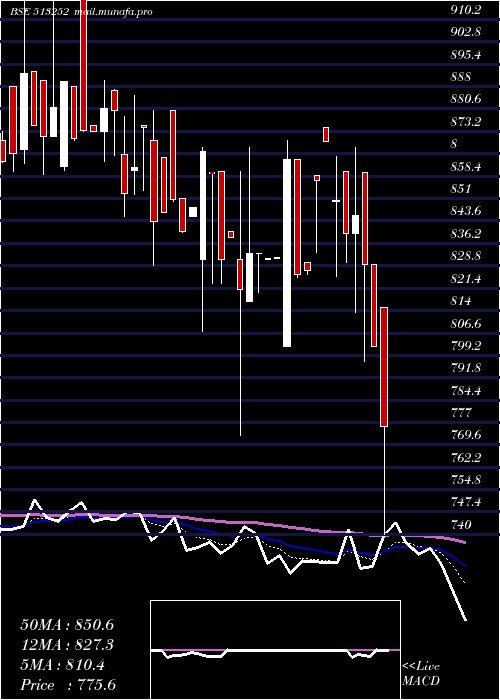The width and height of the screenshot is (500, 700).
Task: Click the 5MA : 810.4 readout
Action: (x=62, y=665)
